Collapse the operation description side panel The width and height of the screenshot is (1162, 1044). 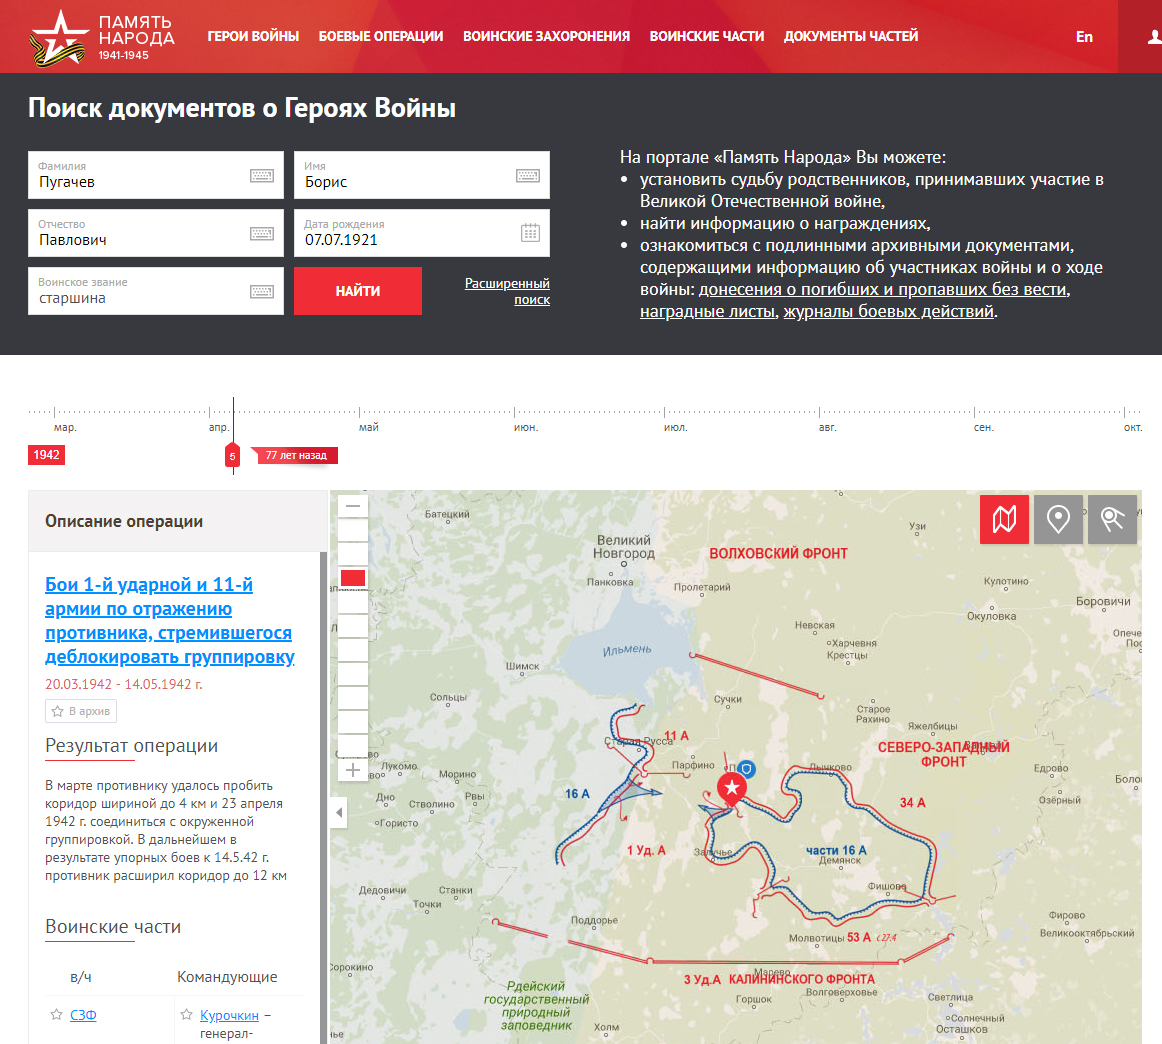point(339,813)
